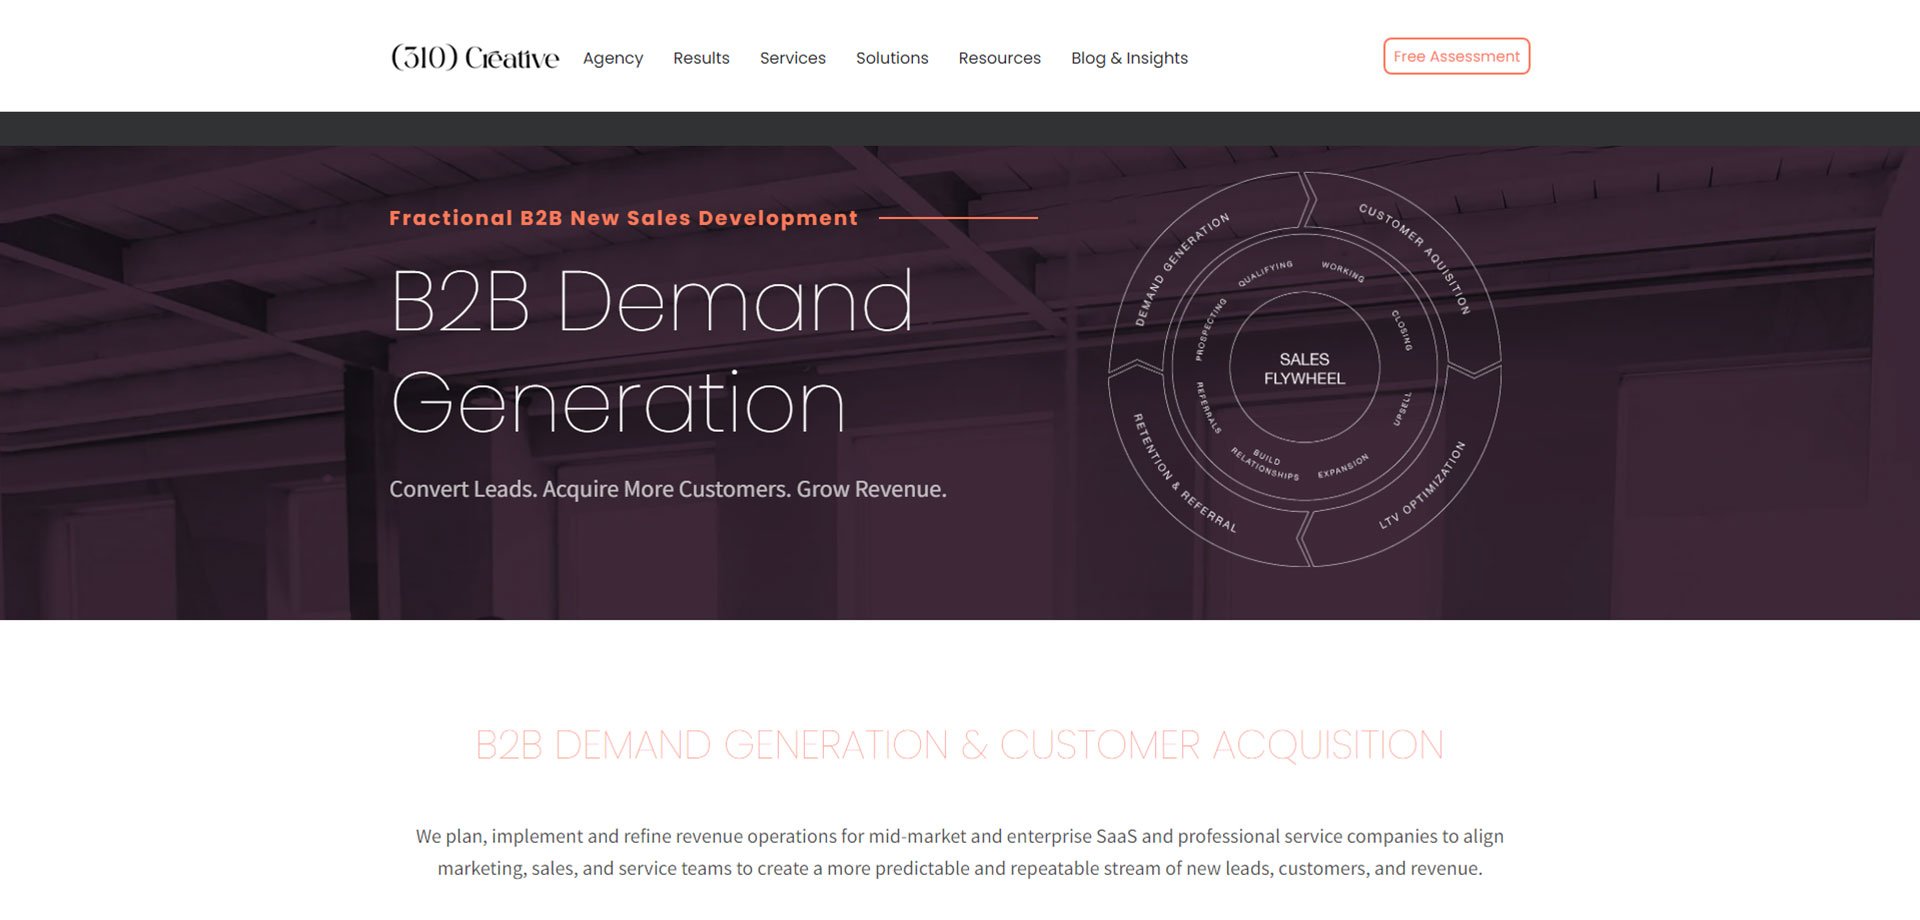The image size is (1920, 920).
Task: Click the Qualifying label in the flywheel
Action: [1265, 273]
